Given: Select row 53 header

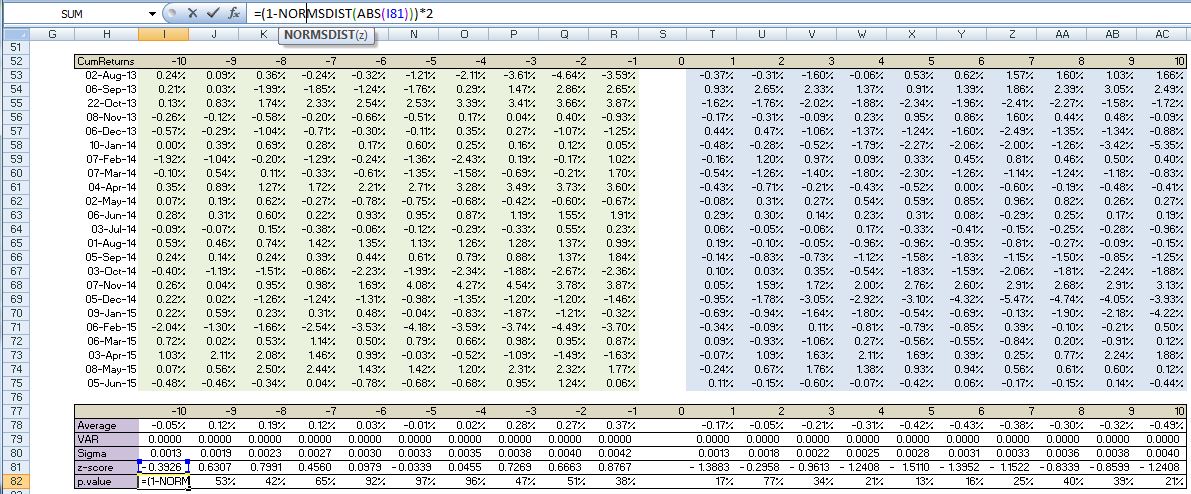Looking at the screenshot, I should click(x=14, y=75).
